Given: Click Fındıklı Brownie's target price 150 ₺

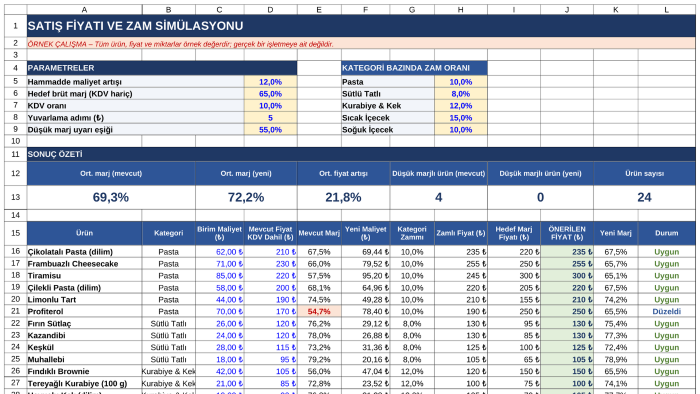Looking at the screenshot, I should pos(514,371).
